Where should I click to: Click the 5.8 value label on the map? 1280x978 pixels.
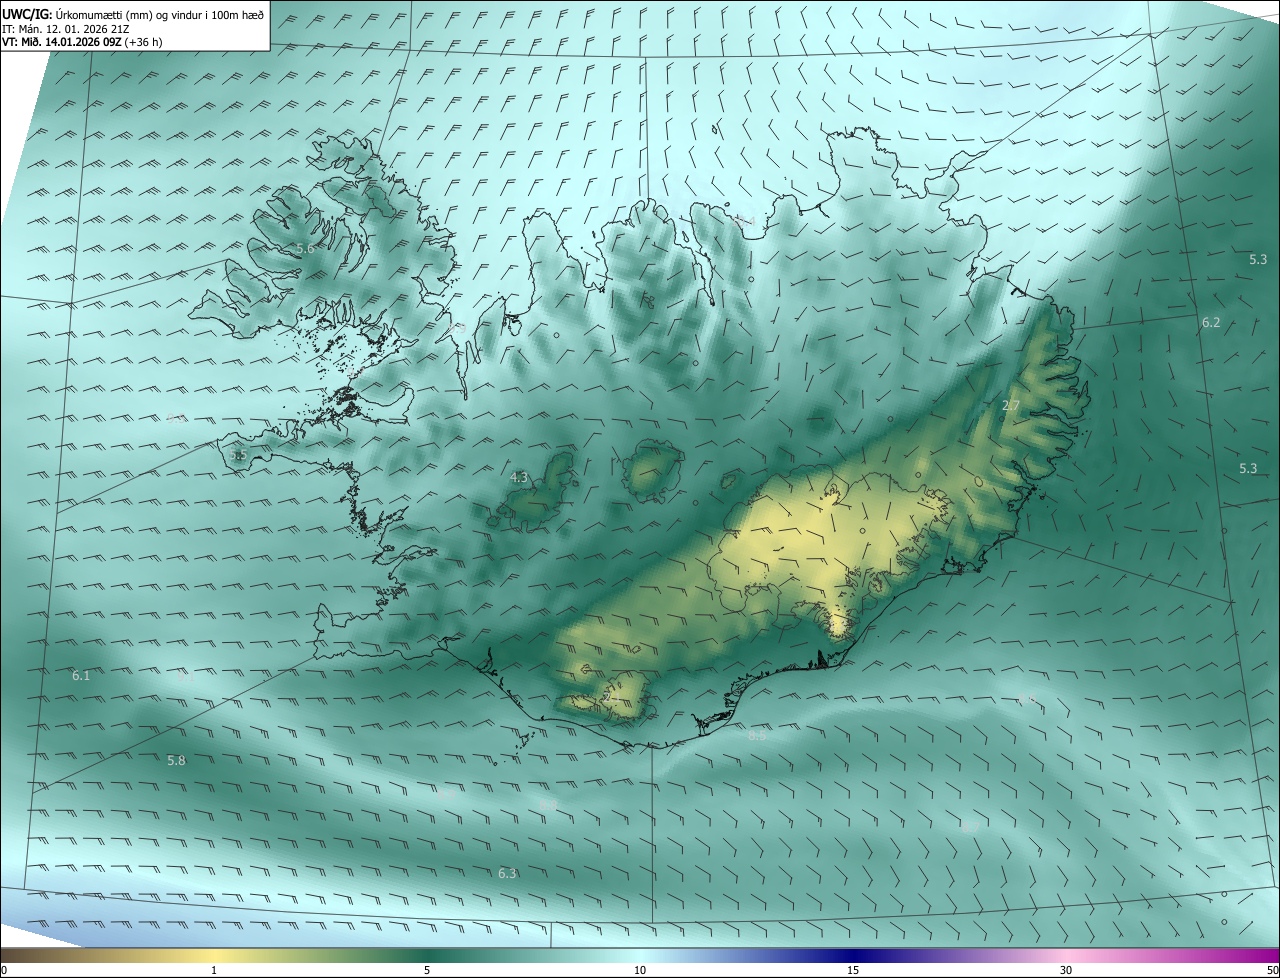pyautogui.click(x=176, y=761)
